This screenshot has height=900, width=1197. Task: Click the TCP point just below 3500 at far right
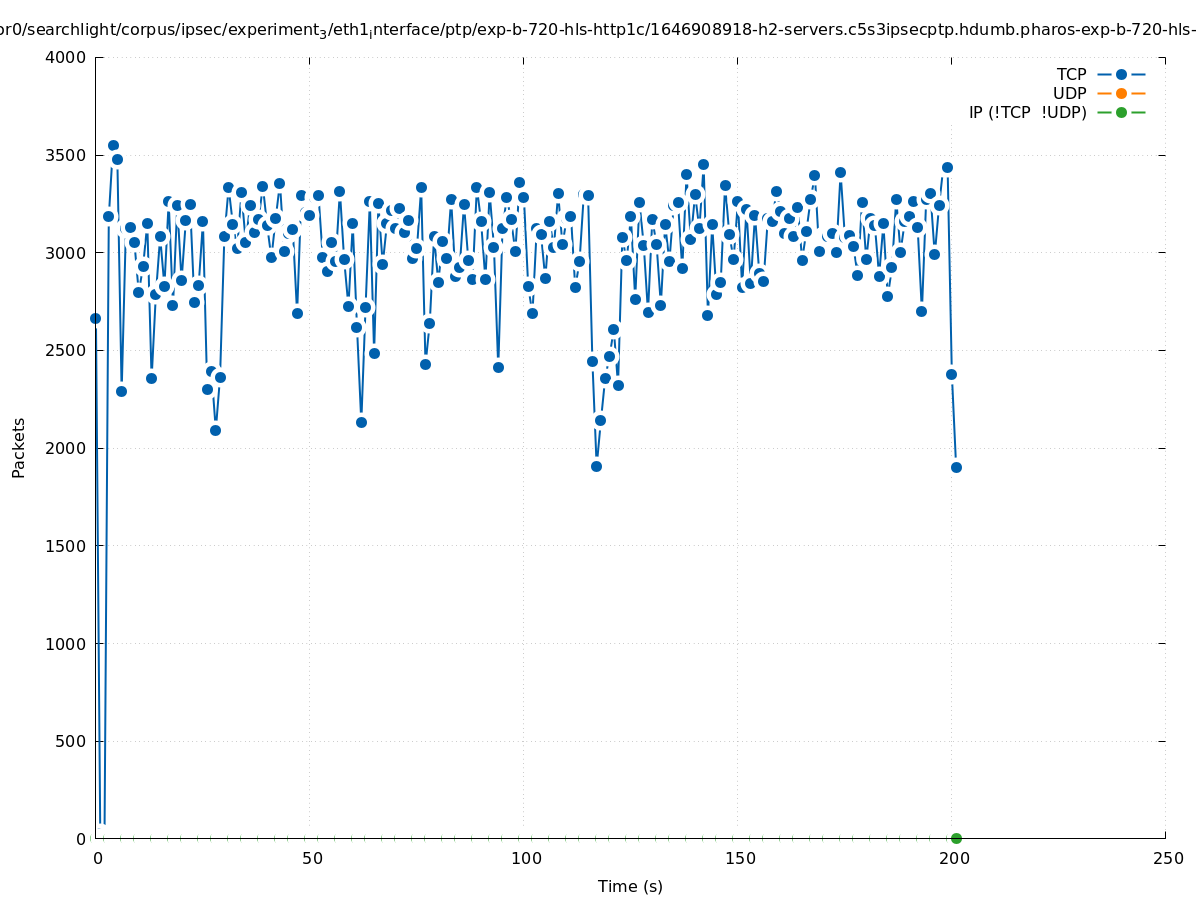click(x=947, y=167)
